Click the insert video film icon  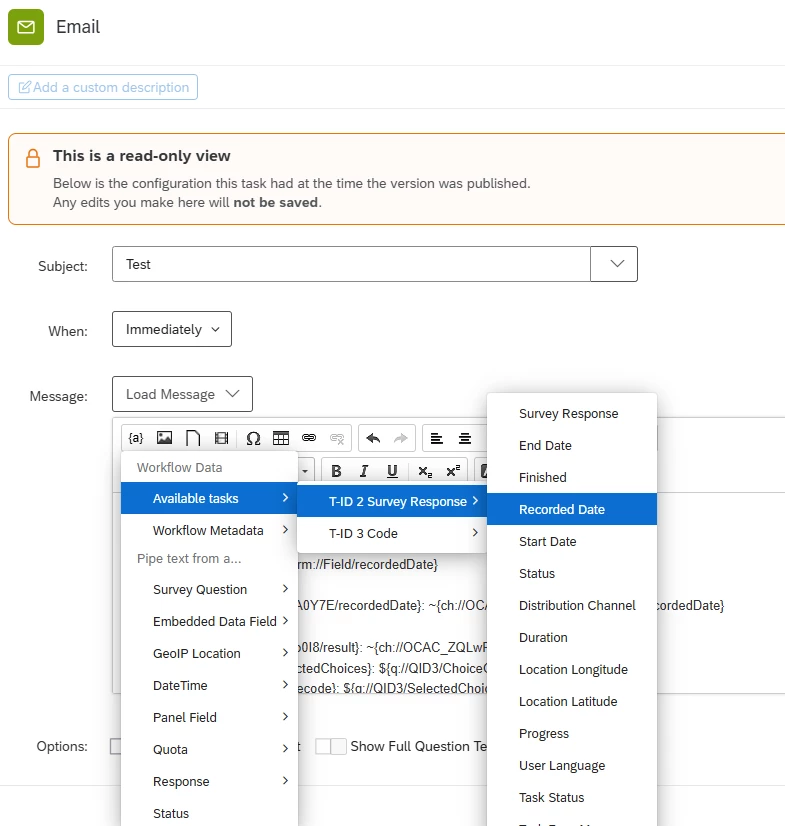221,438
